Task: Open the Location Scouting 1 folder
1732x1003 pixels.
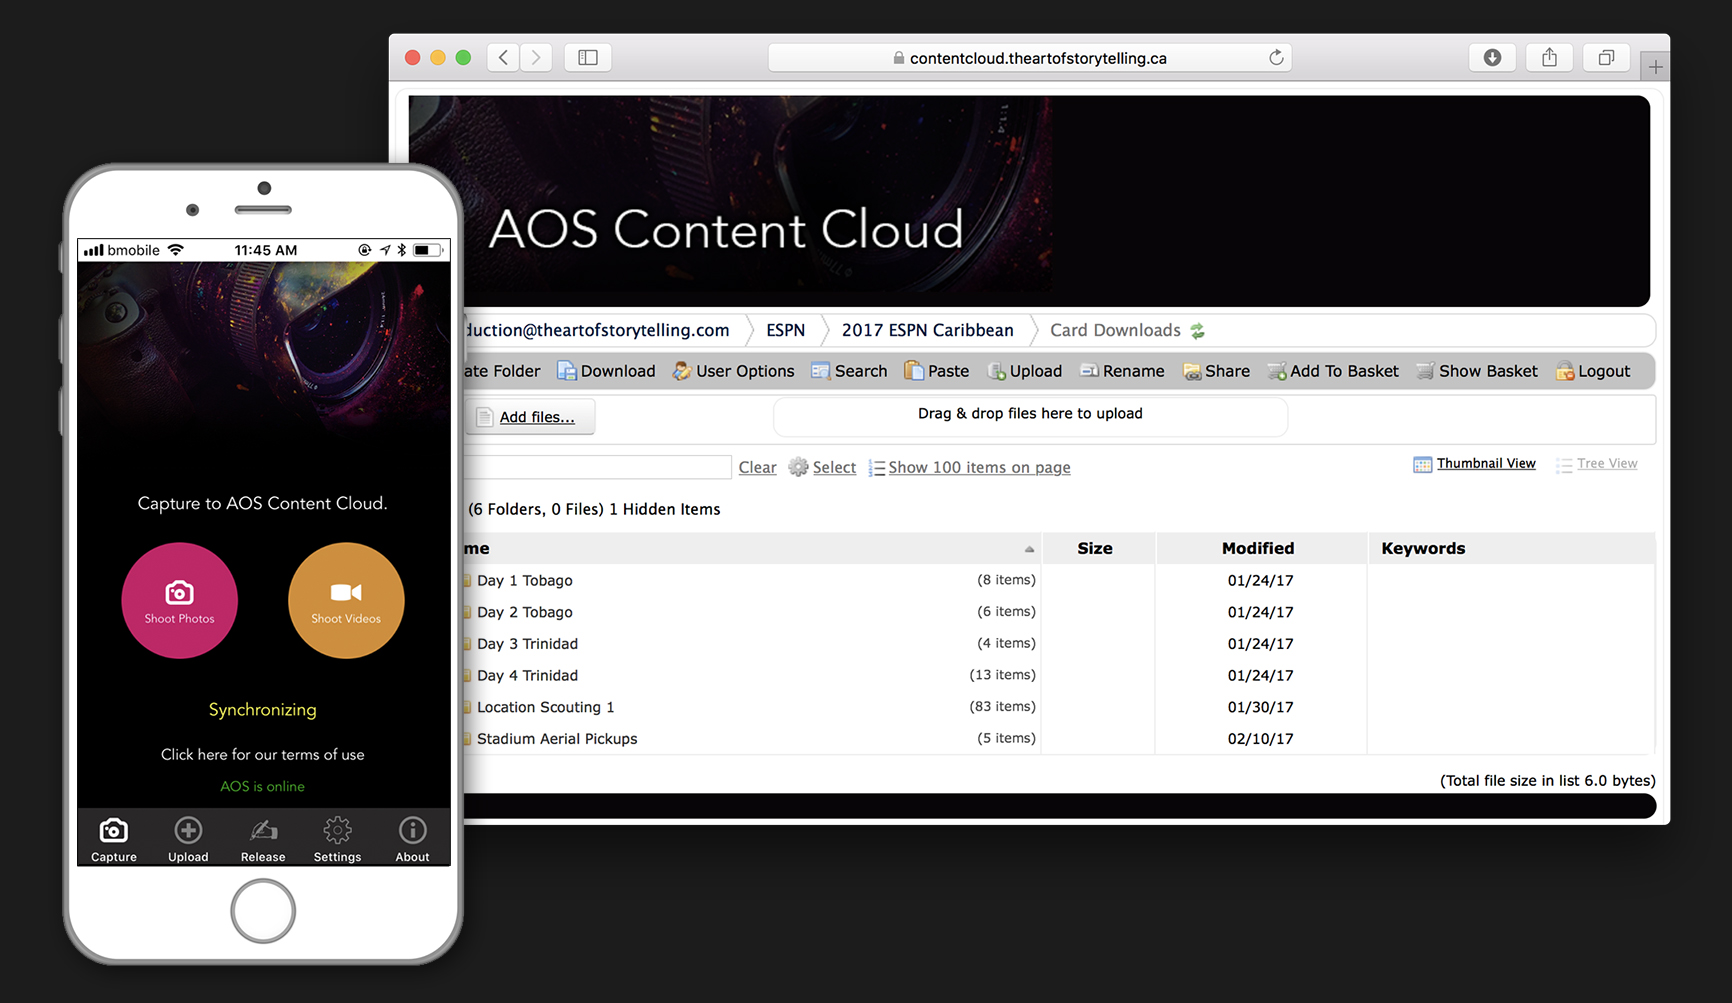Action: tap(545, 707)
